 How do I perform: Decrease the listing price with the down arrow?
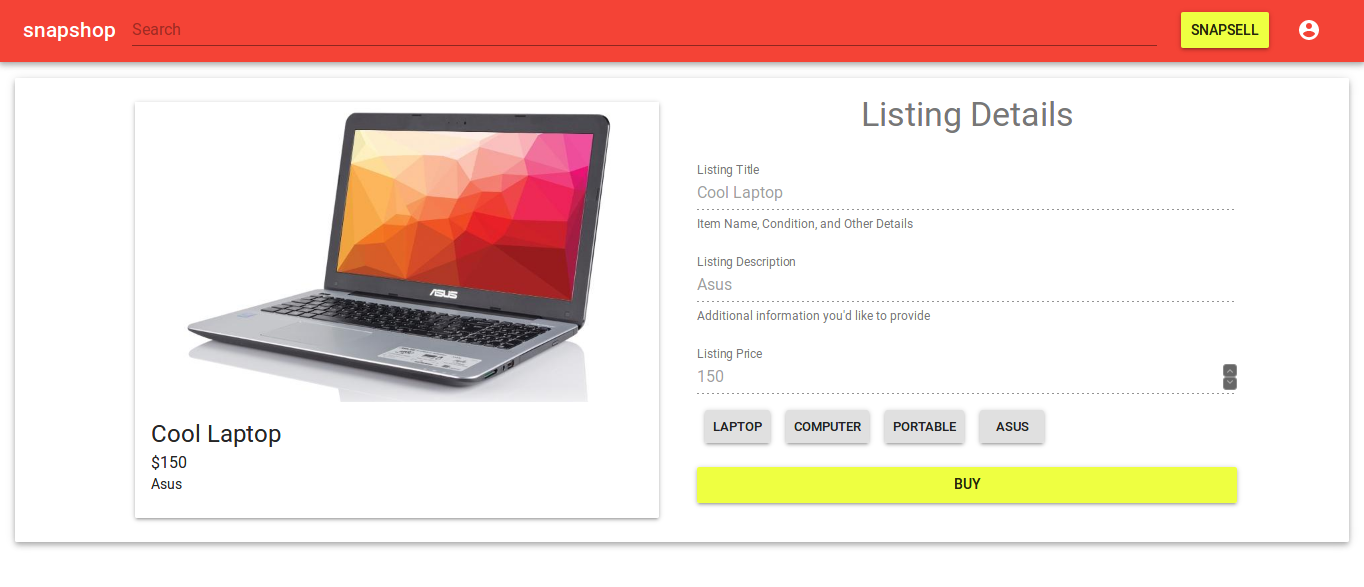point(1230,384)
